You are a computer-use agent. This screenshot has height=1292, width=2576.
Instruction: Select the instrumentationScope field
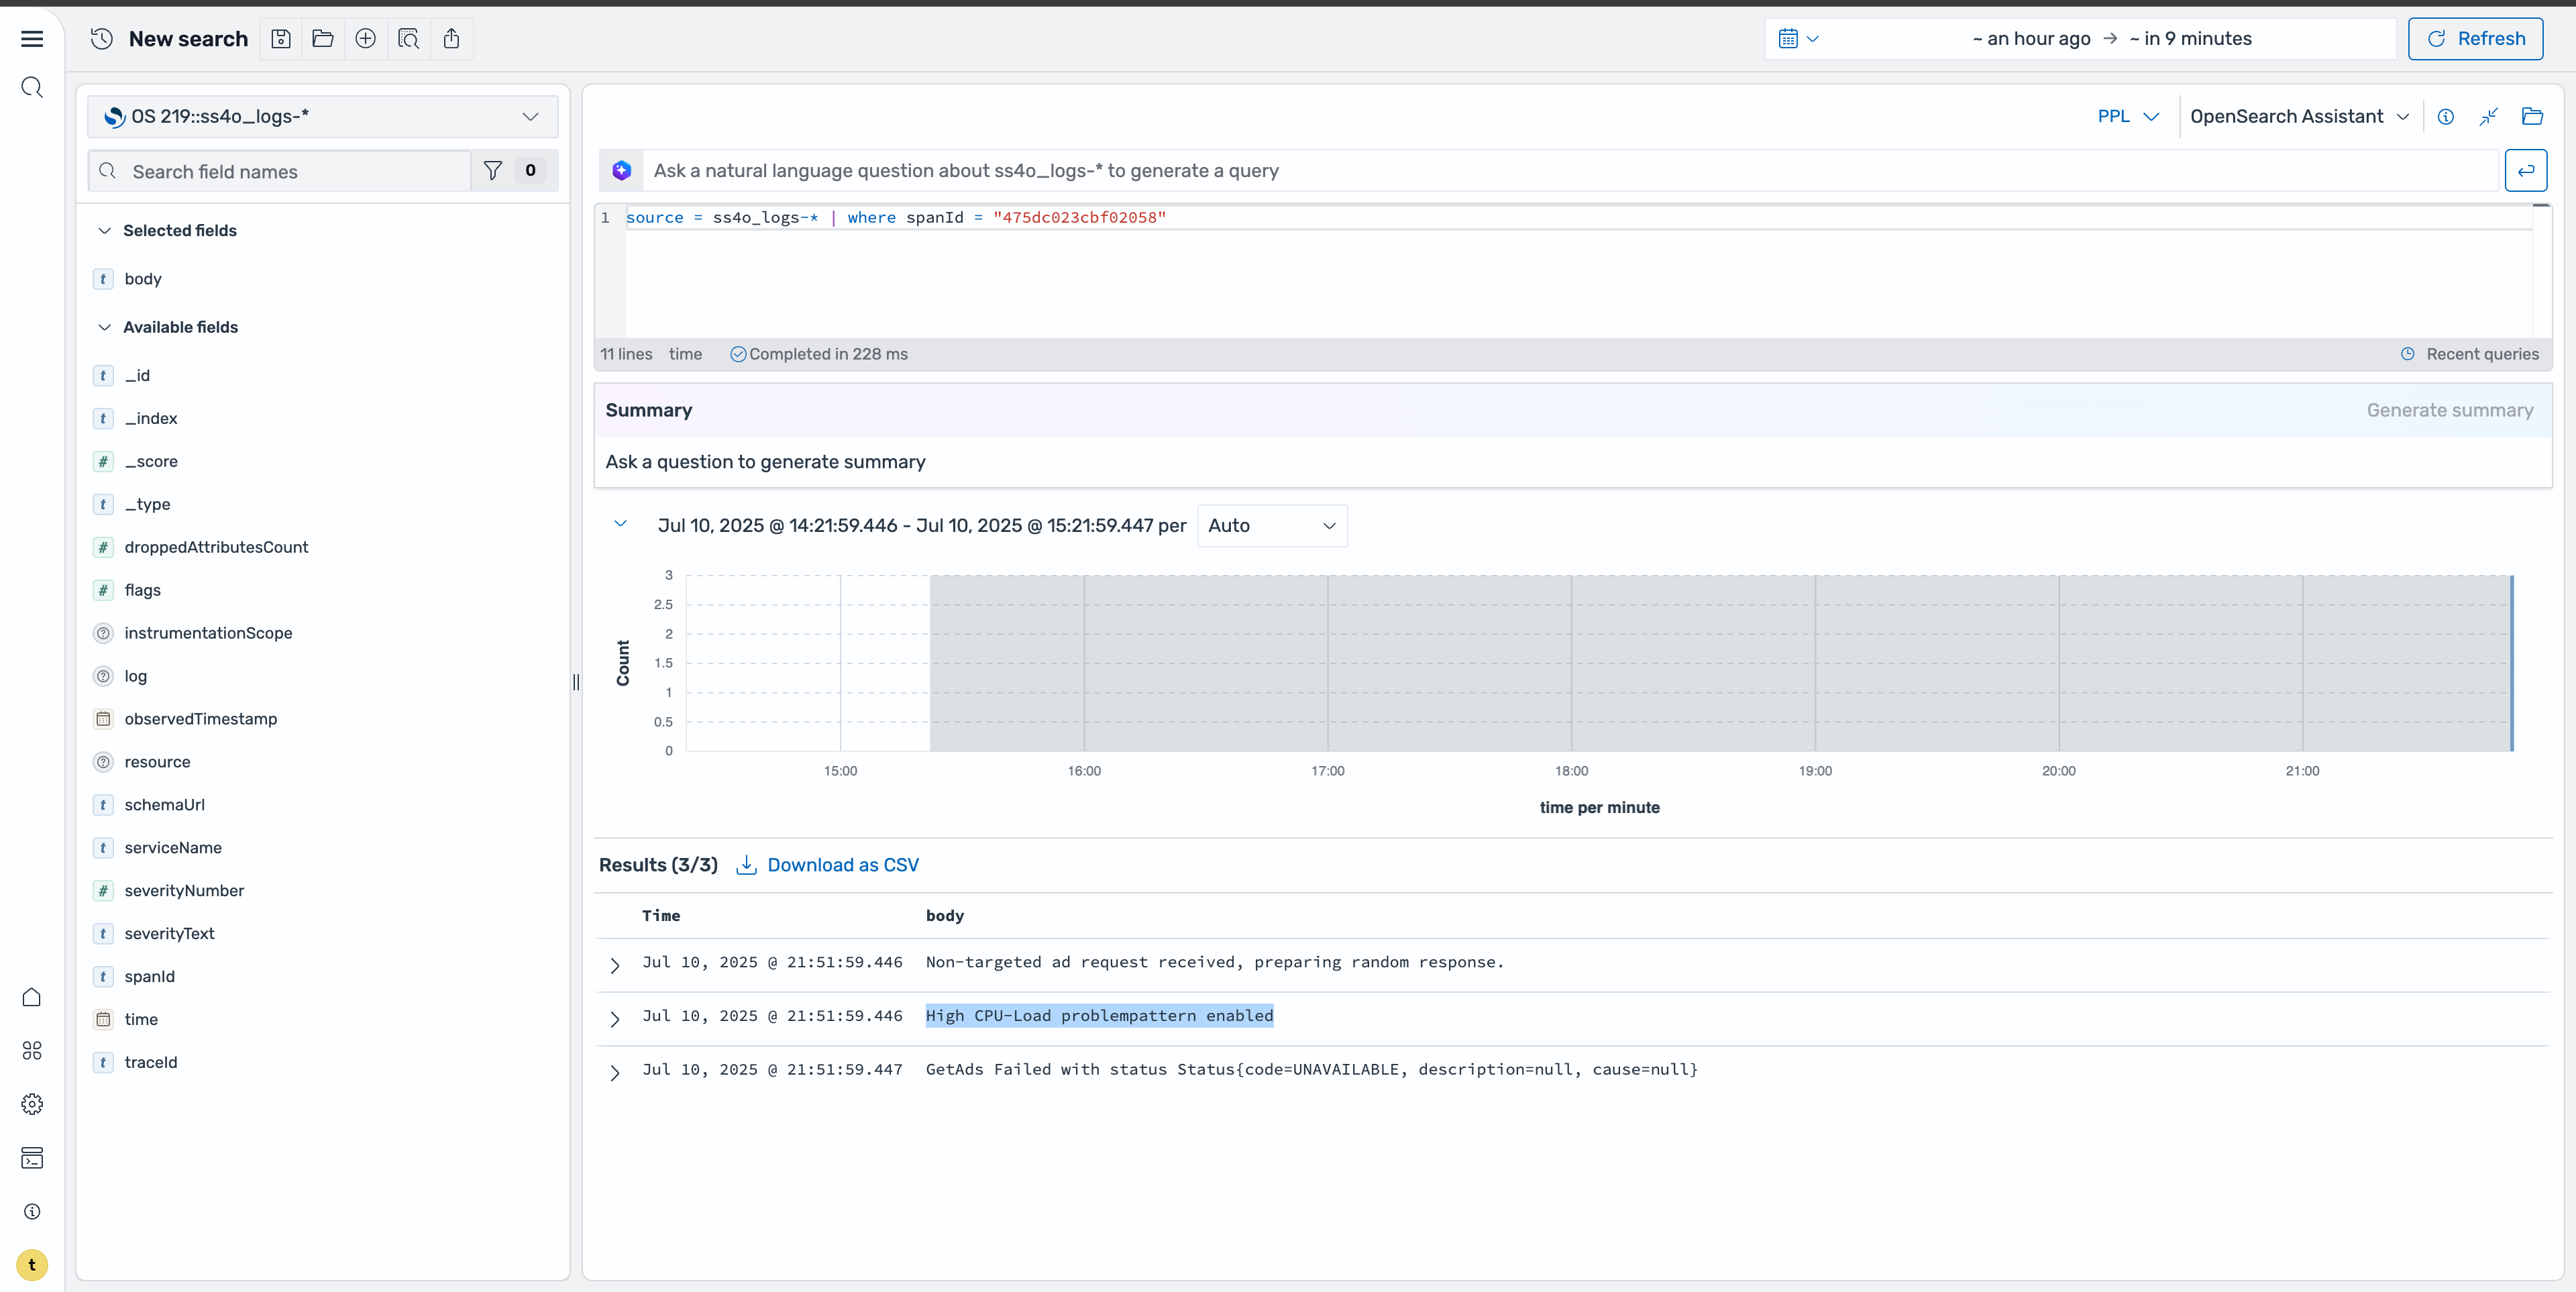[x=208, y=634]
